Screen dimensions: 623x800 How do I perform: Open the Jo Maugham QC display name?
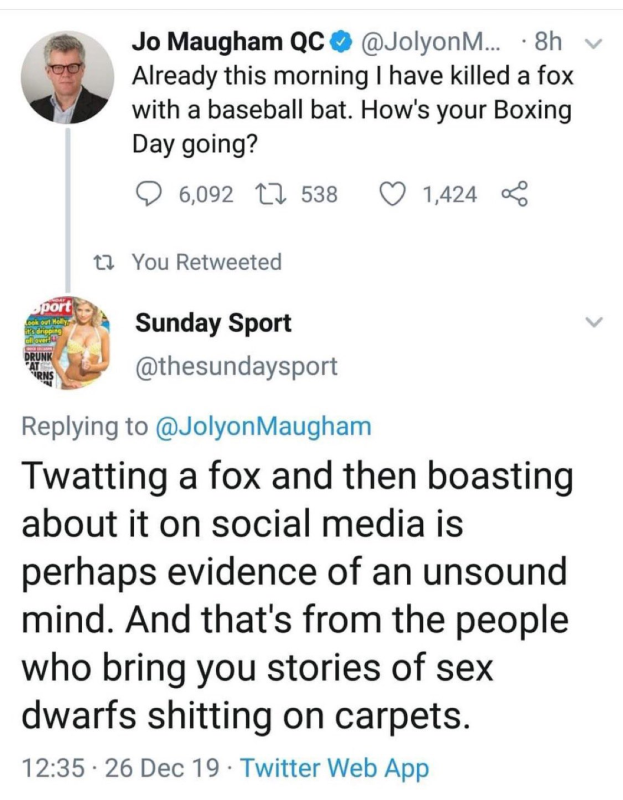(x=227, y=42)
